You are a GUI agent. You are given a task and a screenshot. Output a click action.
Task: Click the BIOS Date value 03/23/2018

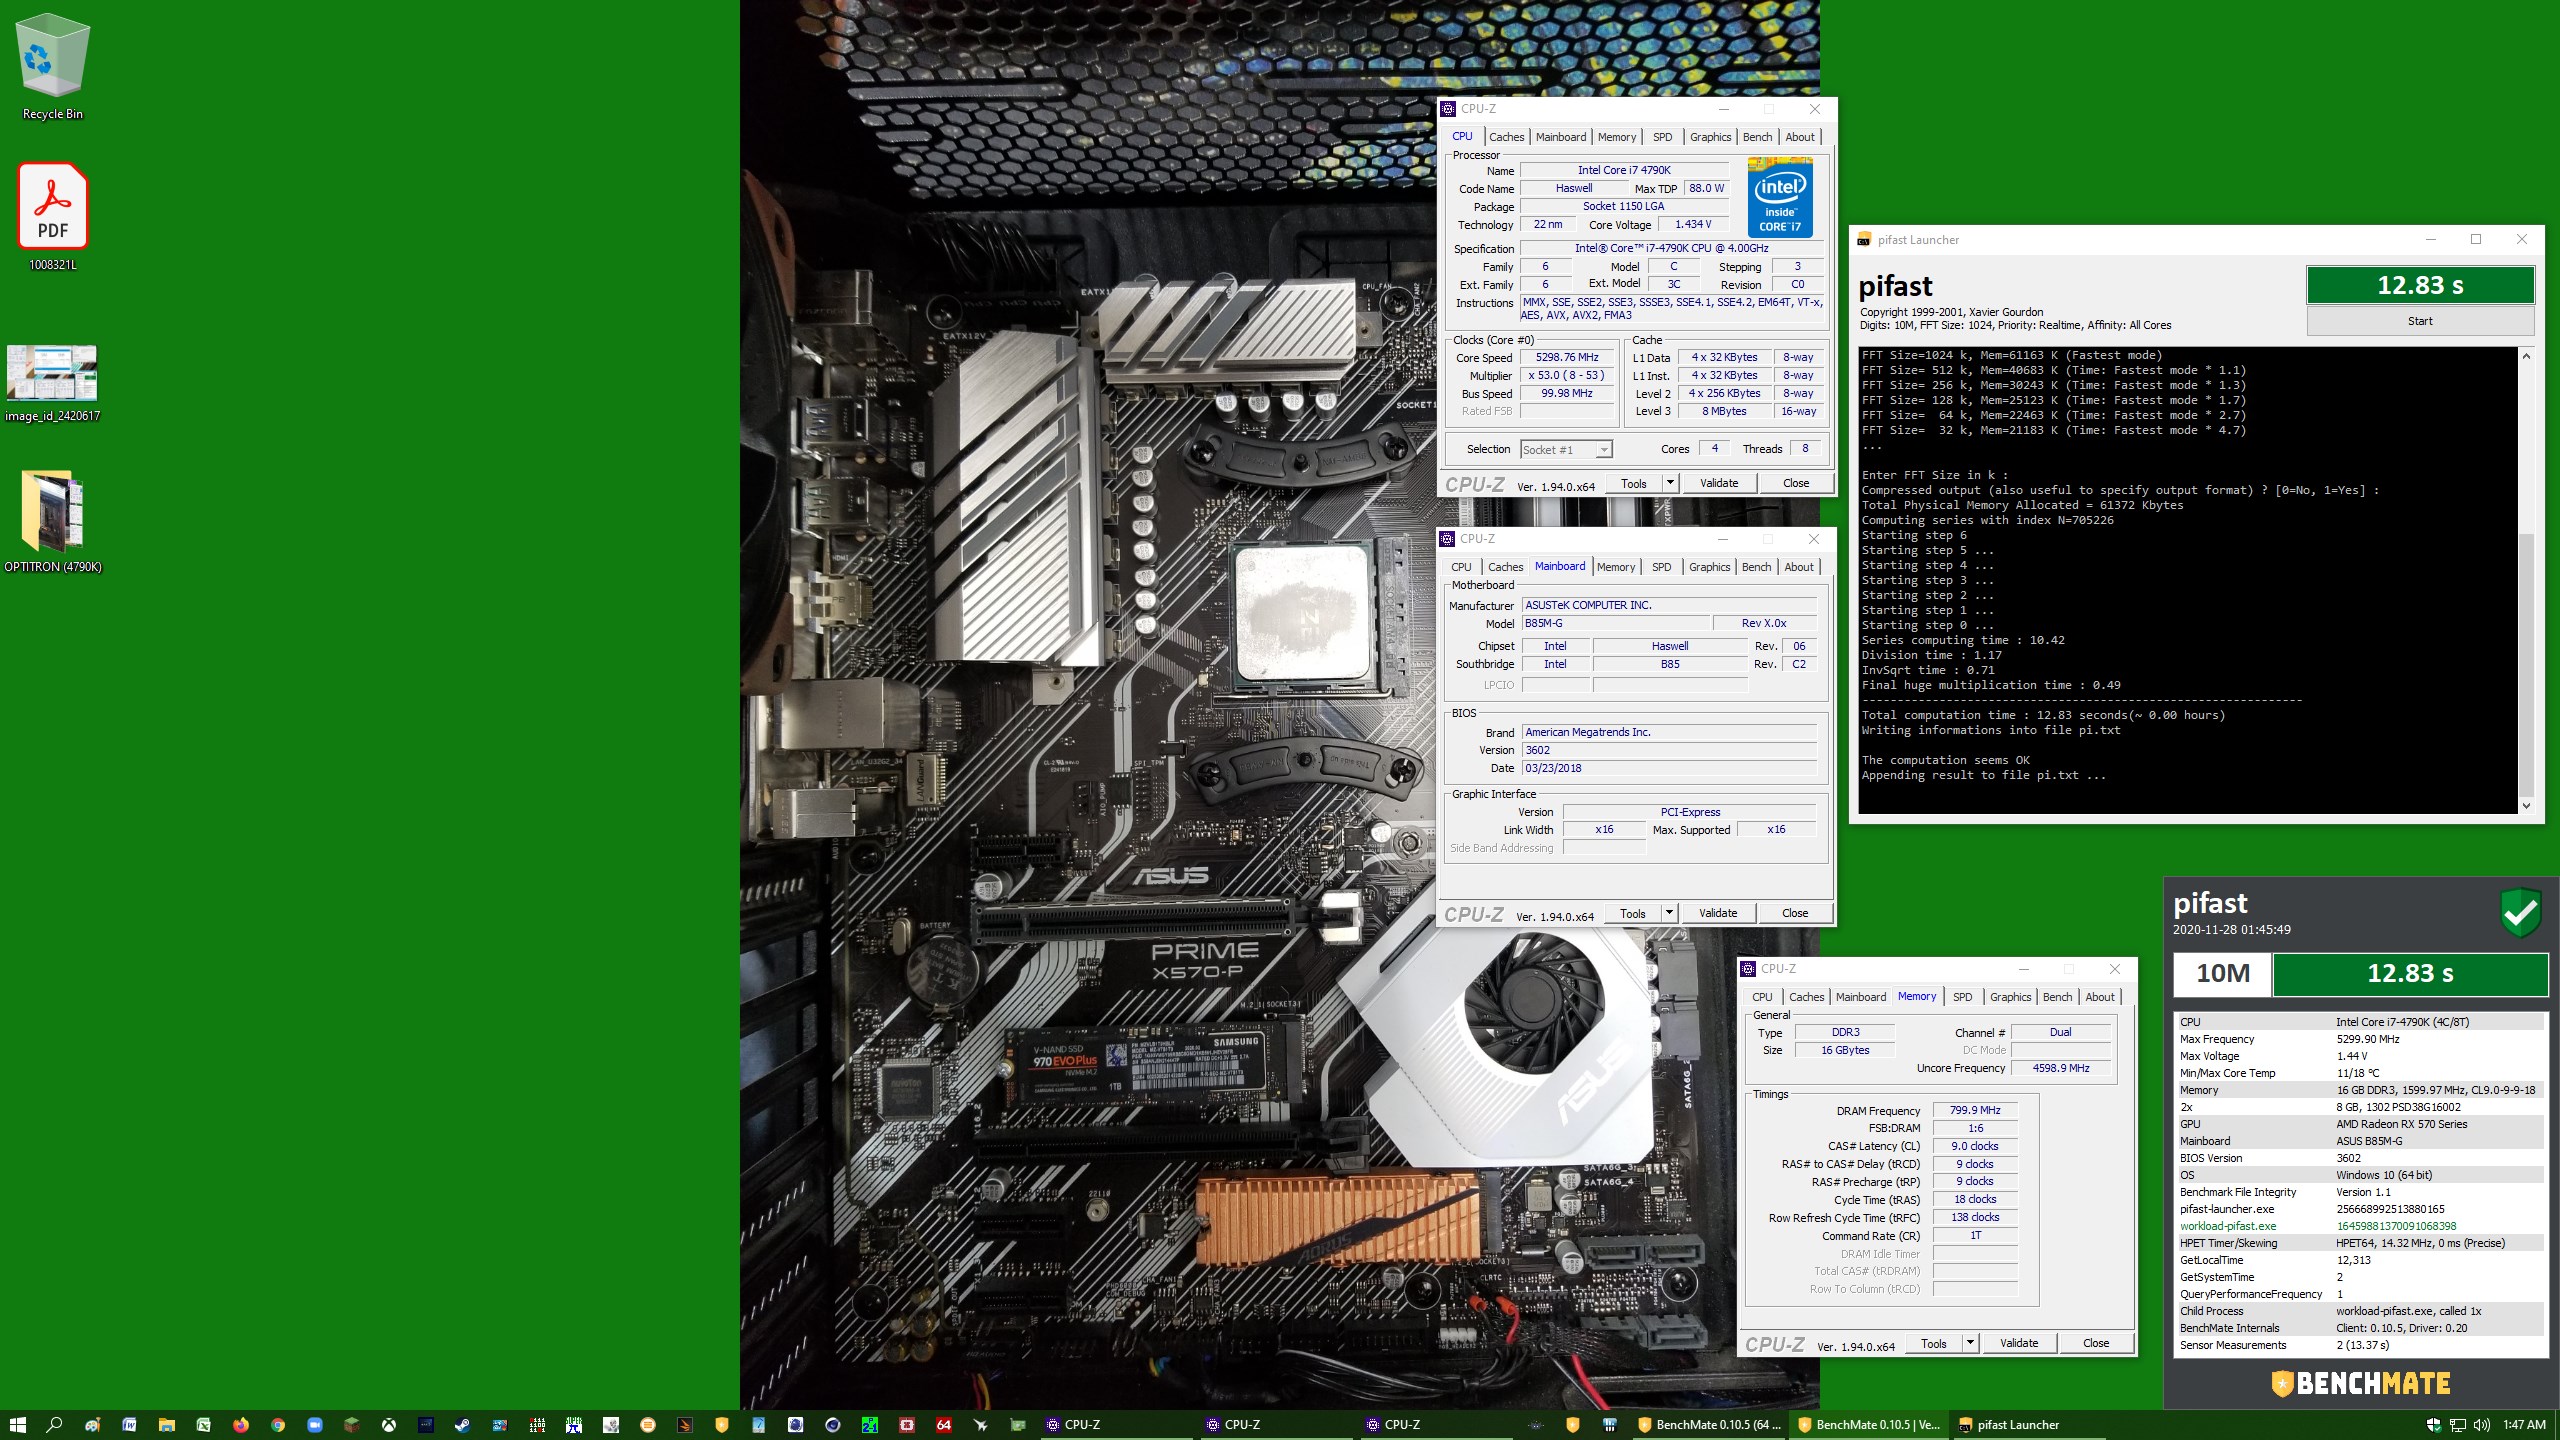pyautogui.click(x=1668, y=768)
